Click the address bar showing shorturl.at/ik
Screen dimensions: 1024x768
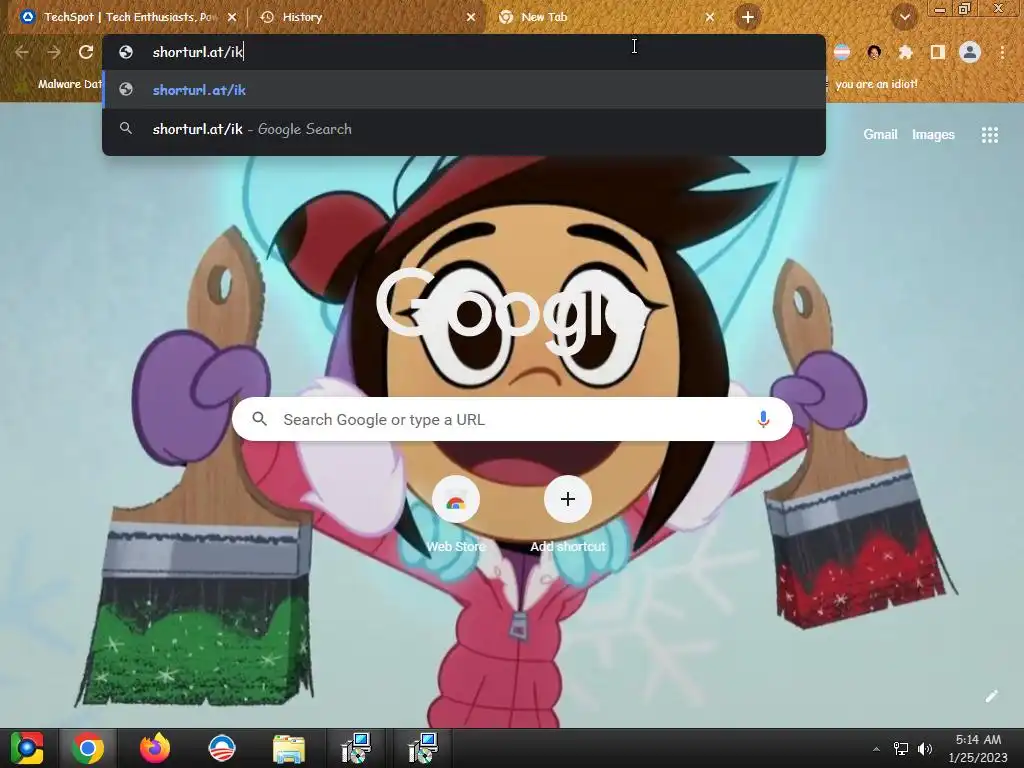point(464,52)
